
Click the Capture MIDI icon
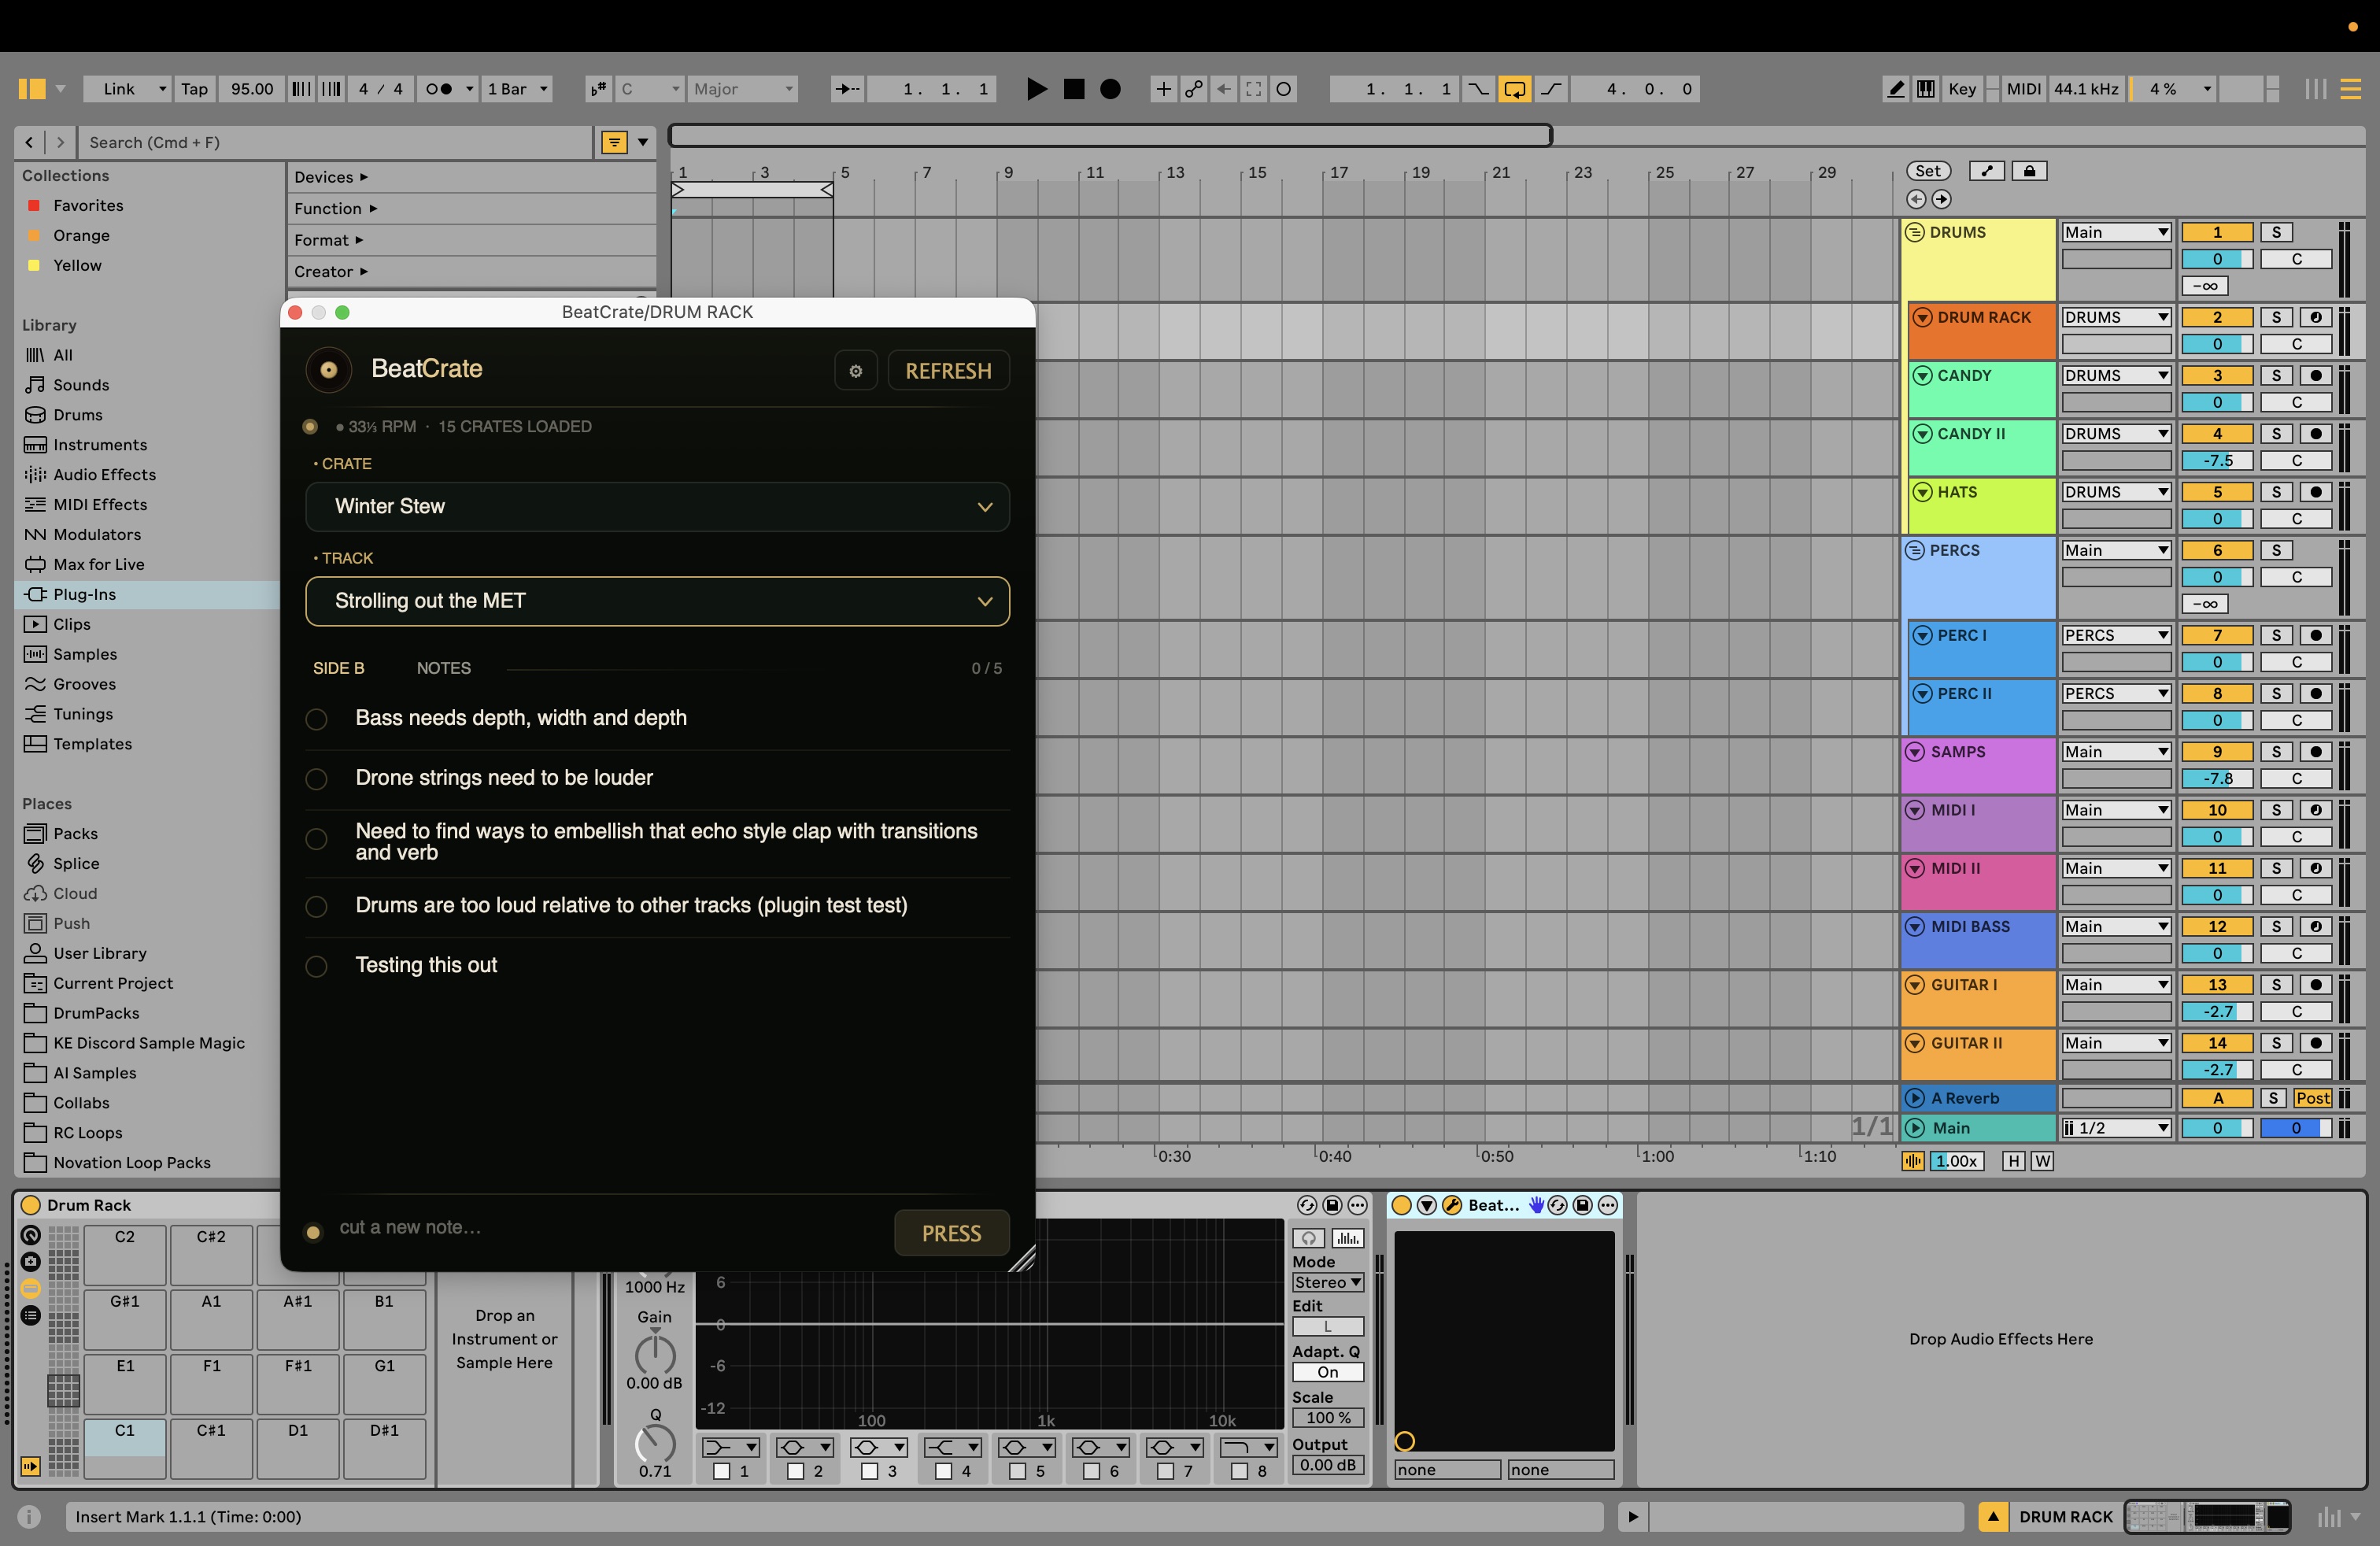(1253, 89)
